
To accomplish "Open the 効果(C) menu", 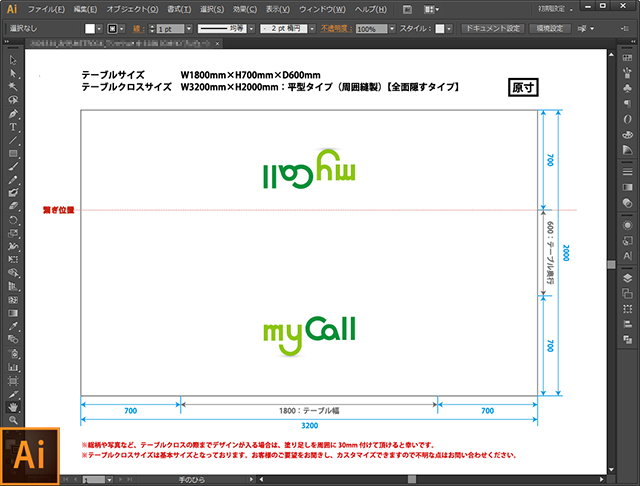I will point(245,9).
